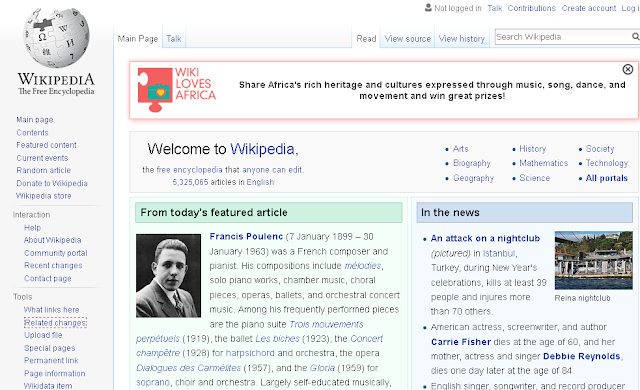This screenshot has width=640, height=390.
Task: Open the Francis Poulenc portrait photo
Action: pyautogui.click(x=168, y=276)
